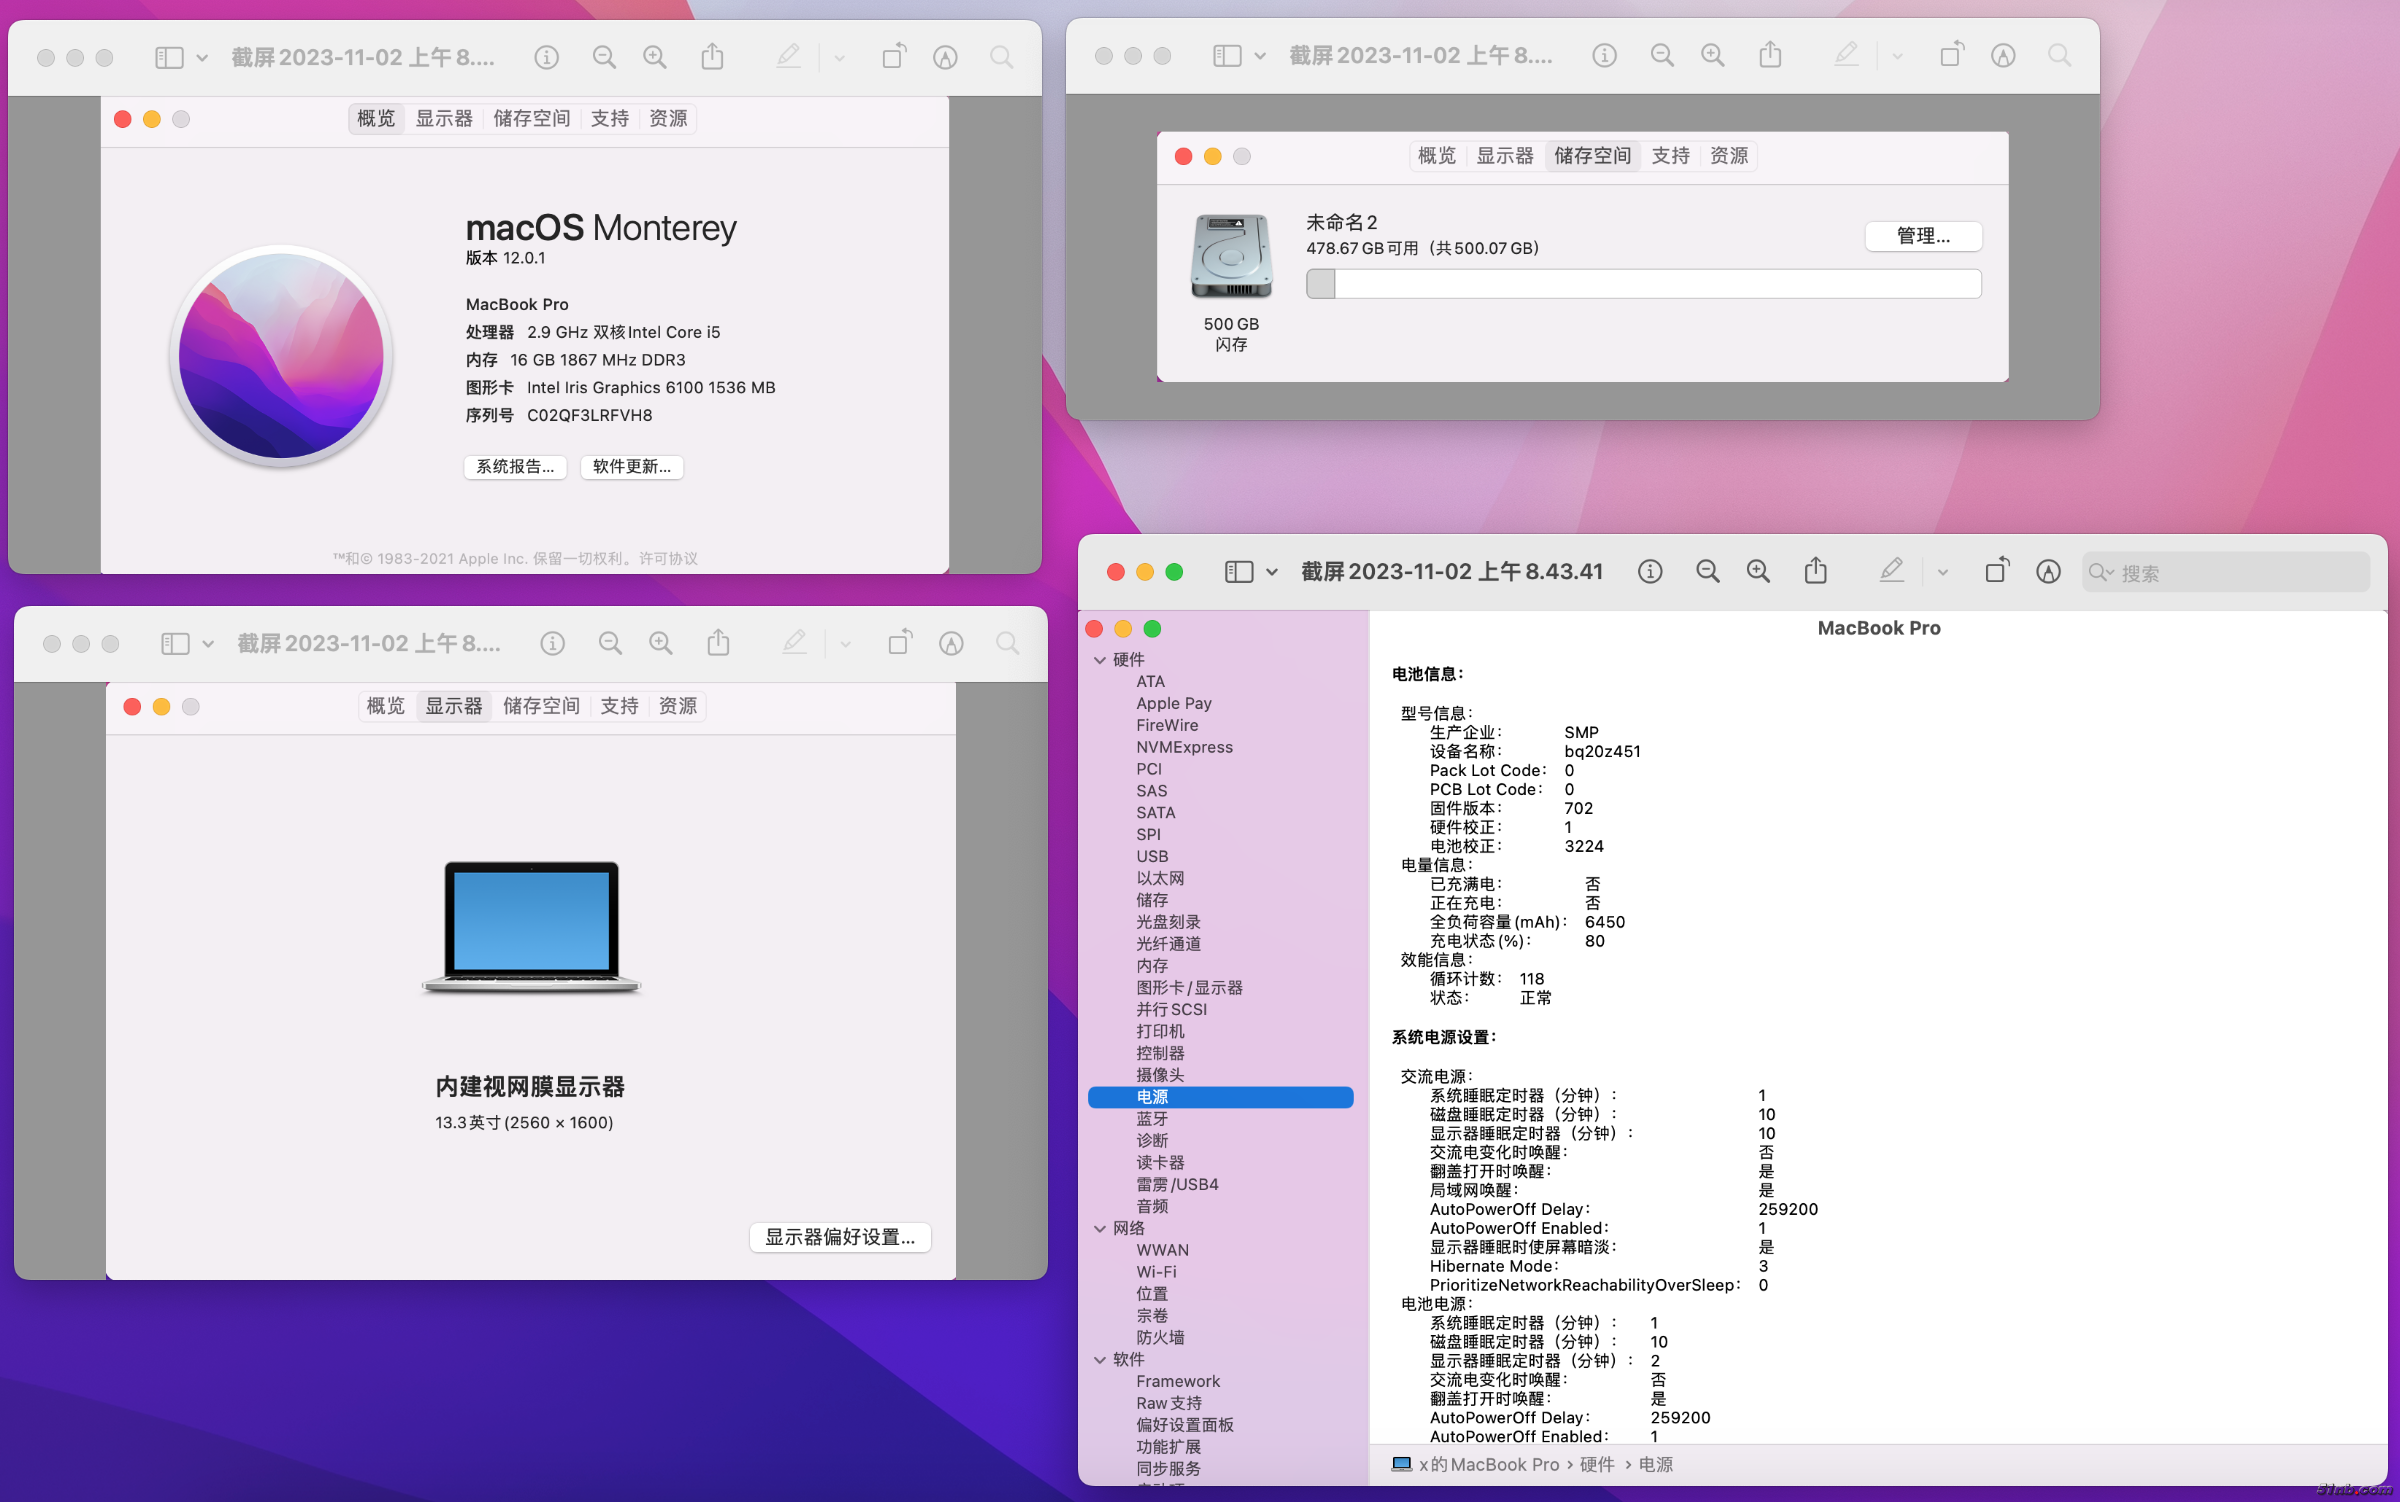Click info icon in 8.43.41 Preview window
This screenshot has width=2400, height=1502.
tap(1650, 571)
